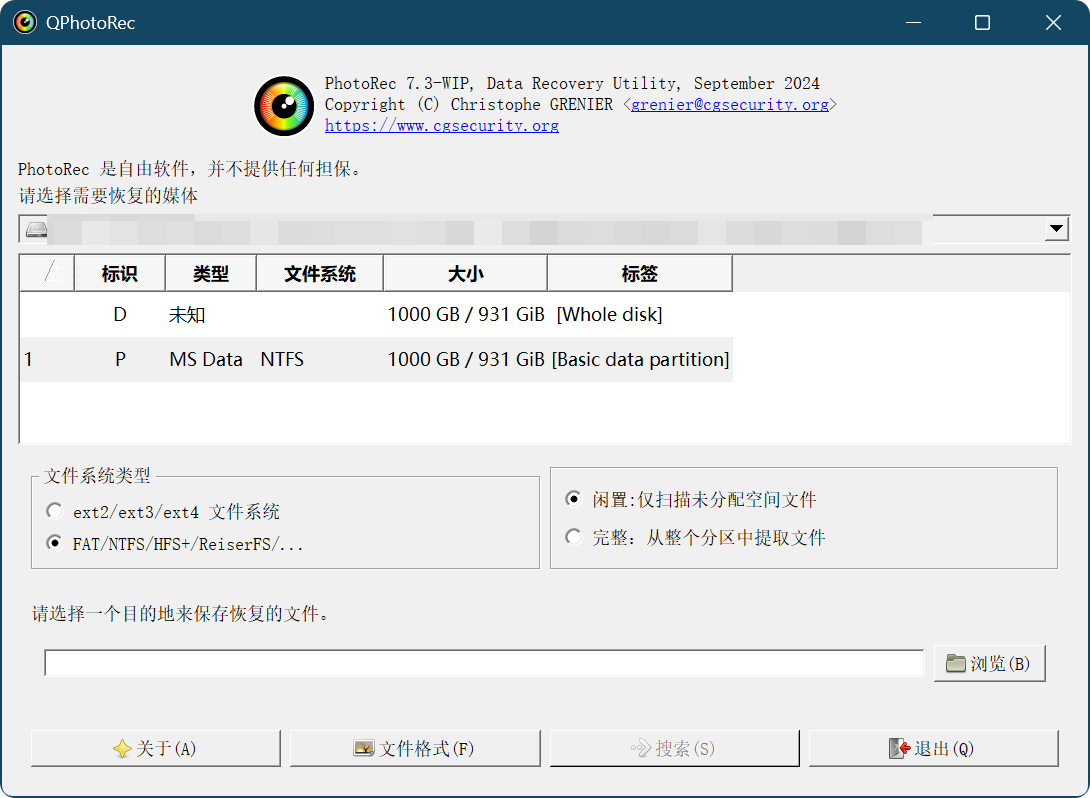Viewport: 1090px width, 798px height.
Task: Click 1000 GB / 931 GiB in MS Data row
Action: coord(466,359)
